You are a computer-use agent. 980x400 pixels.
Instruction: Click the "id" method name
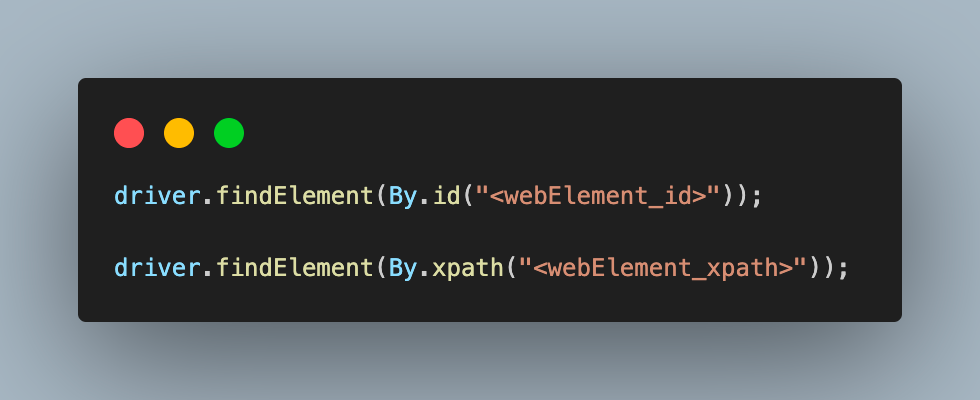(446, 196)
